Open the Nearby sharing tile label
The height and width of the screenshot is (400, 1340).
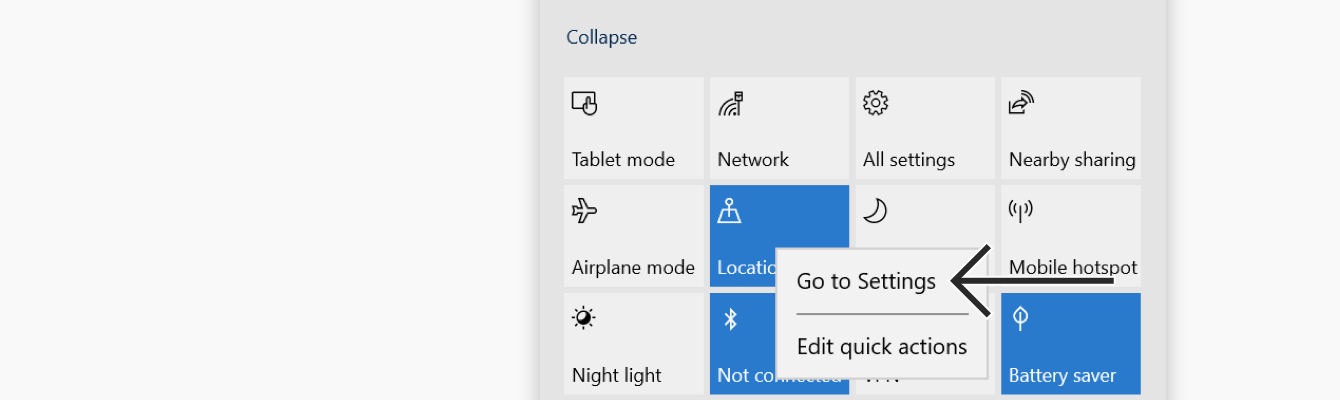(1072, 160)
